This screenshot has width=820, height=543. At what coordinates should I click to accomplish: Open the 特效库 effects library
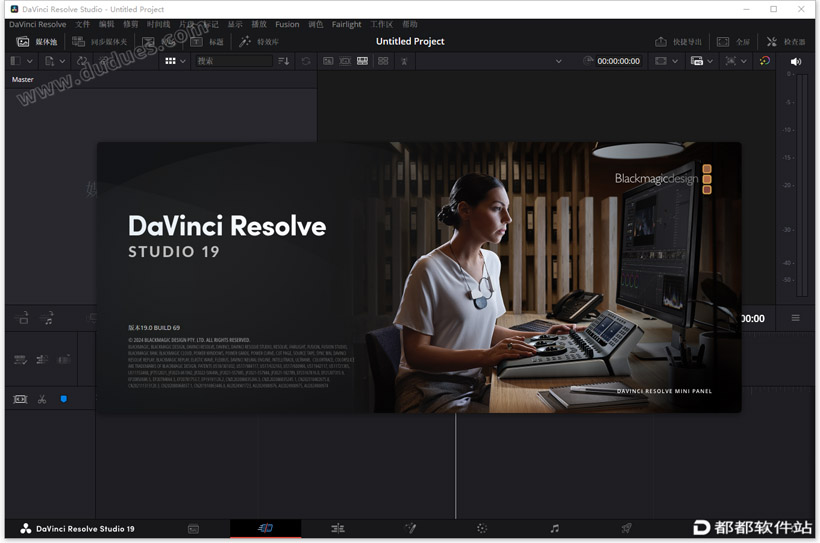pyautogui.click(x=259, y=42)
